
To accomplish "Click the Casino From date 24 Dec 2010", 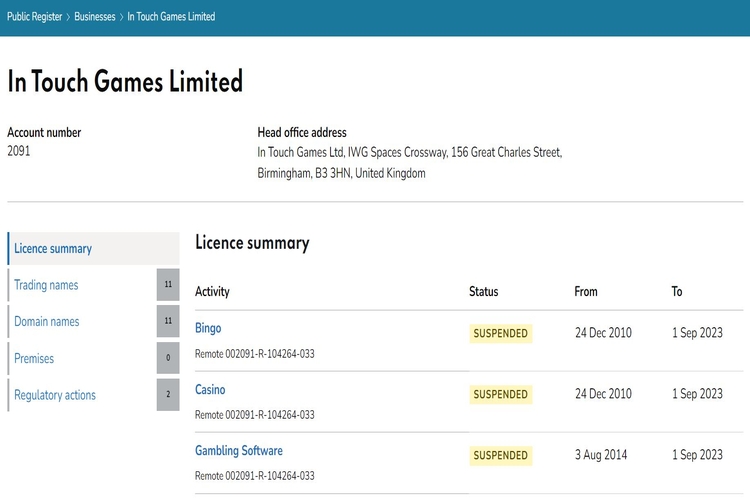I will click(603, 394).
